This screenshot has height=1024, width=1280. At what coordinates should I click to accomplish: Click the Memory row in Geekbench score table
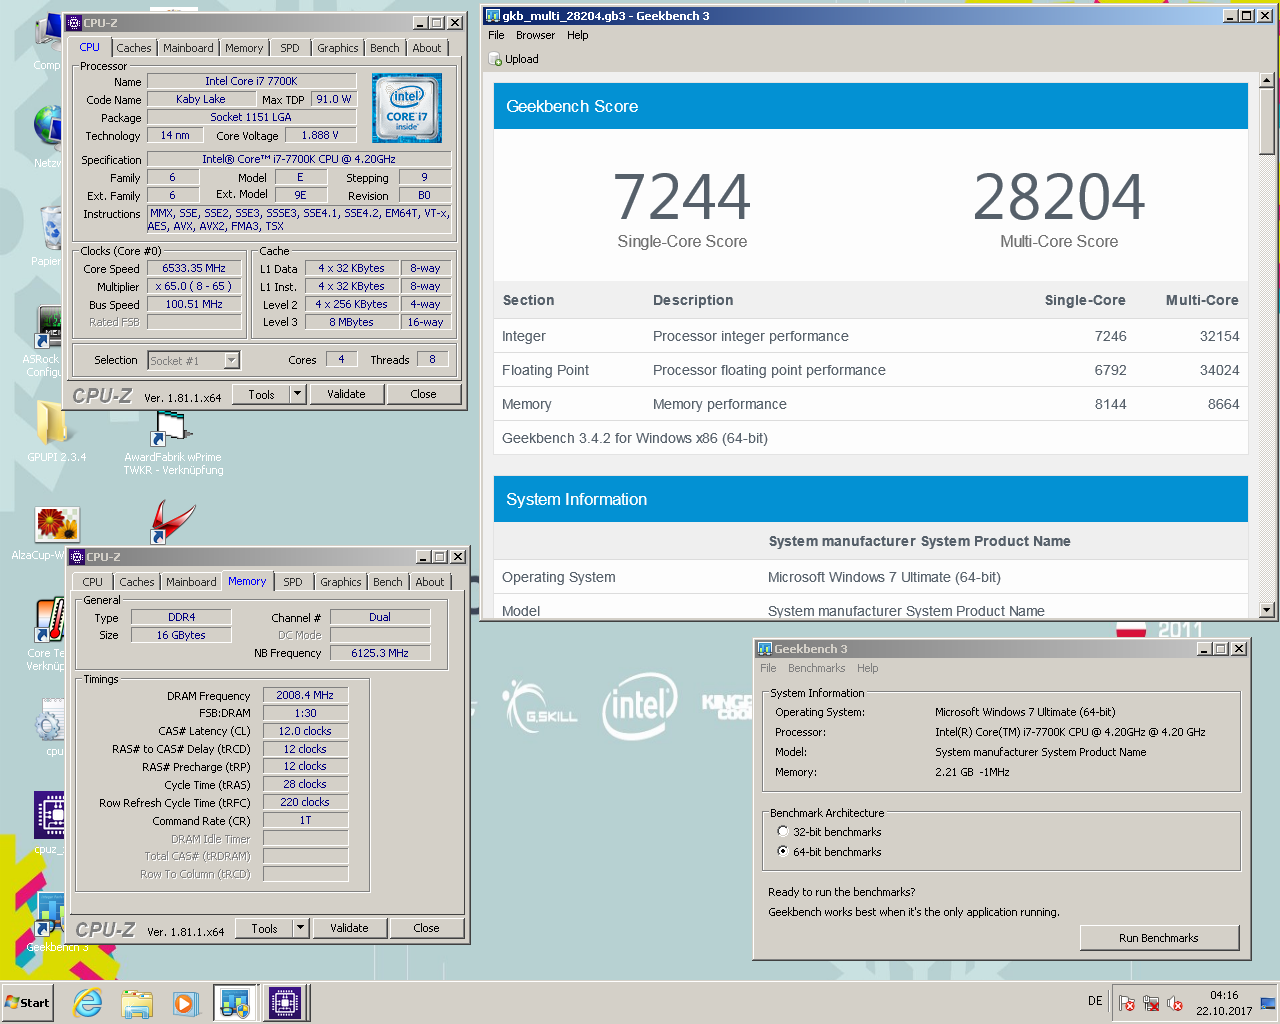(x=870, y=404)
